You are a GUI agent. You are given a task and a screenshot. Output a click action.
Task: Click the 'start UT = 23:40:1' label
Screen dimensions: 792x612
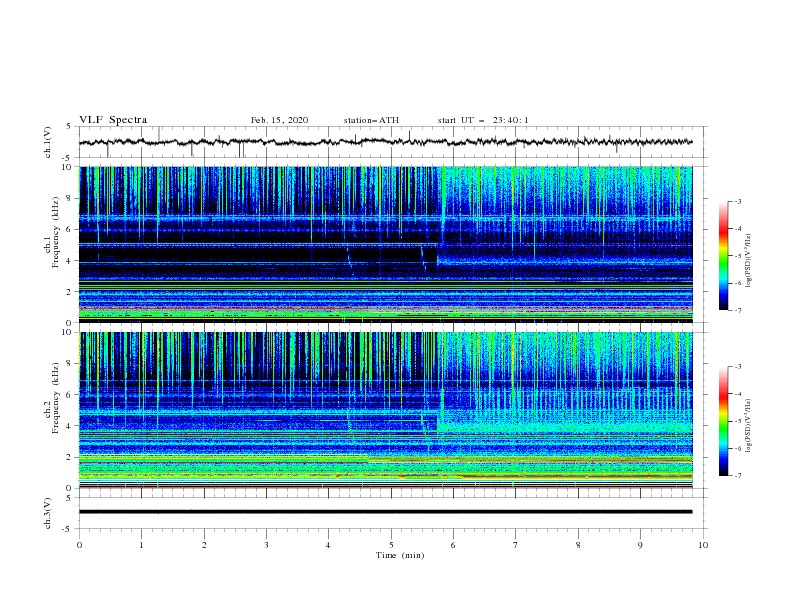point(483,120)
